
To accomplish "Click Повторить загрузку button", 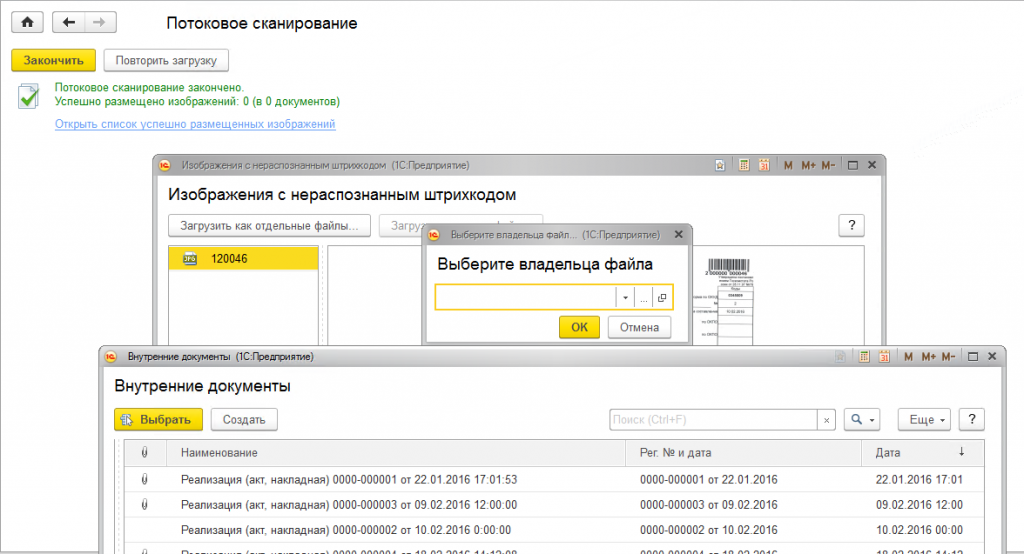I will click(x=166, y=60).
